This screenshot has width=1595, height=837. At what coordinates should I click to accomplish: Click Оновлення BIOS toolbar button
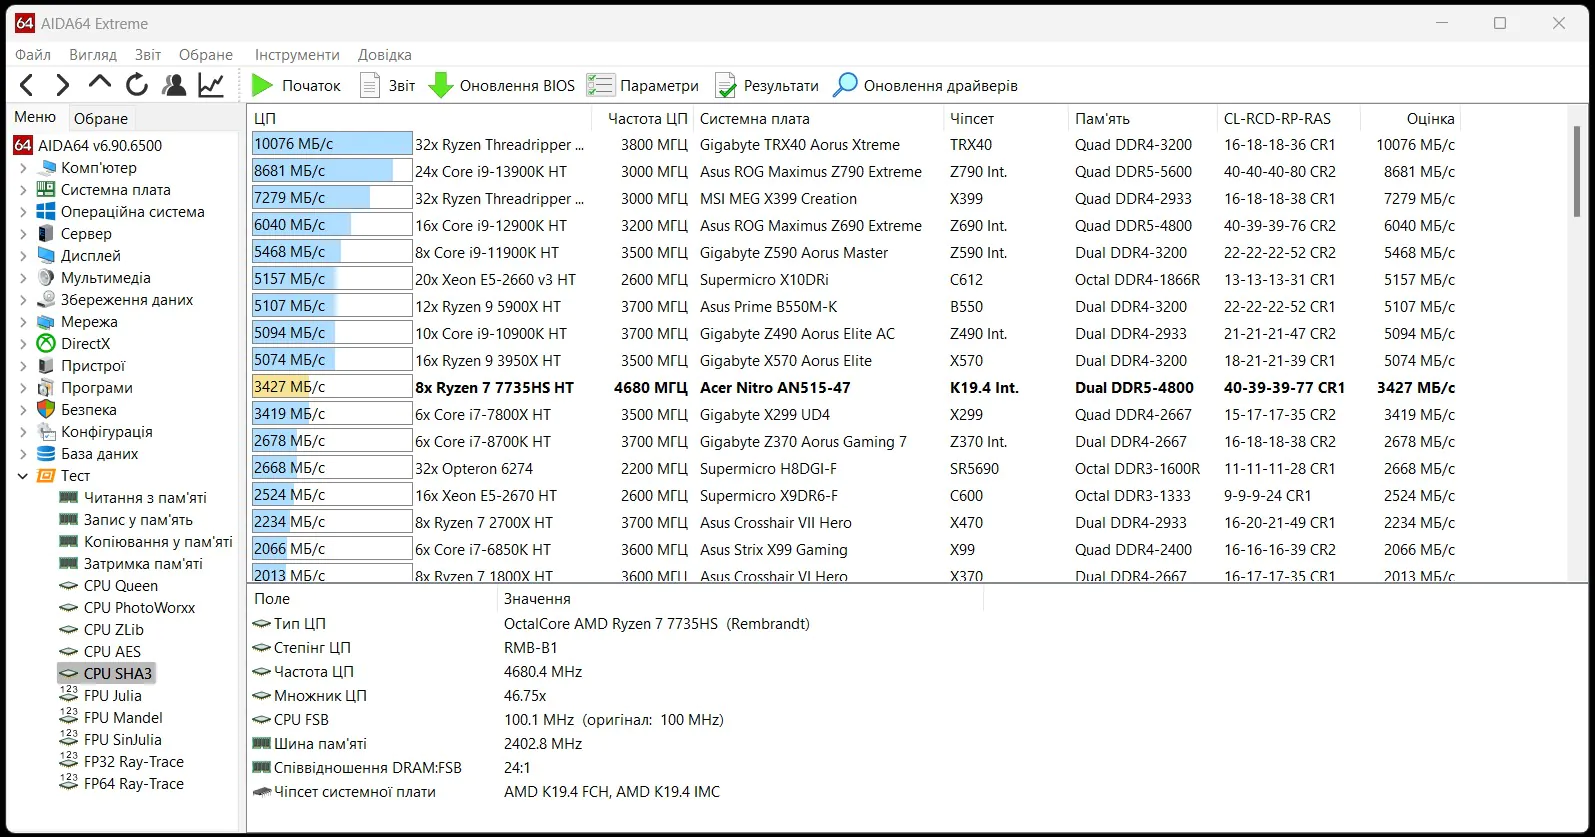coord(502,86)
